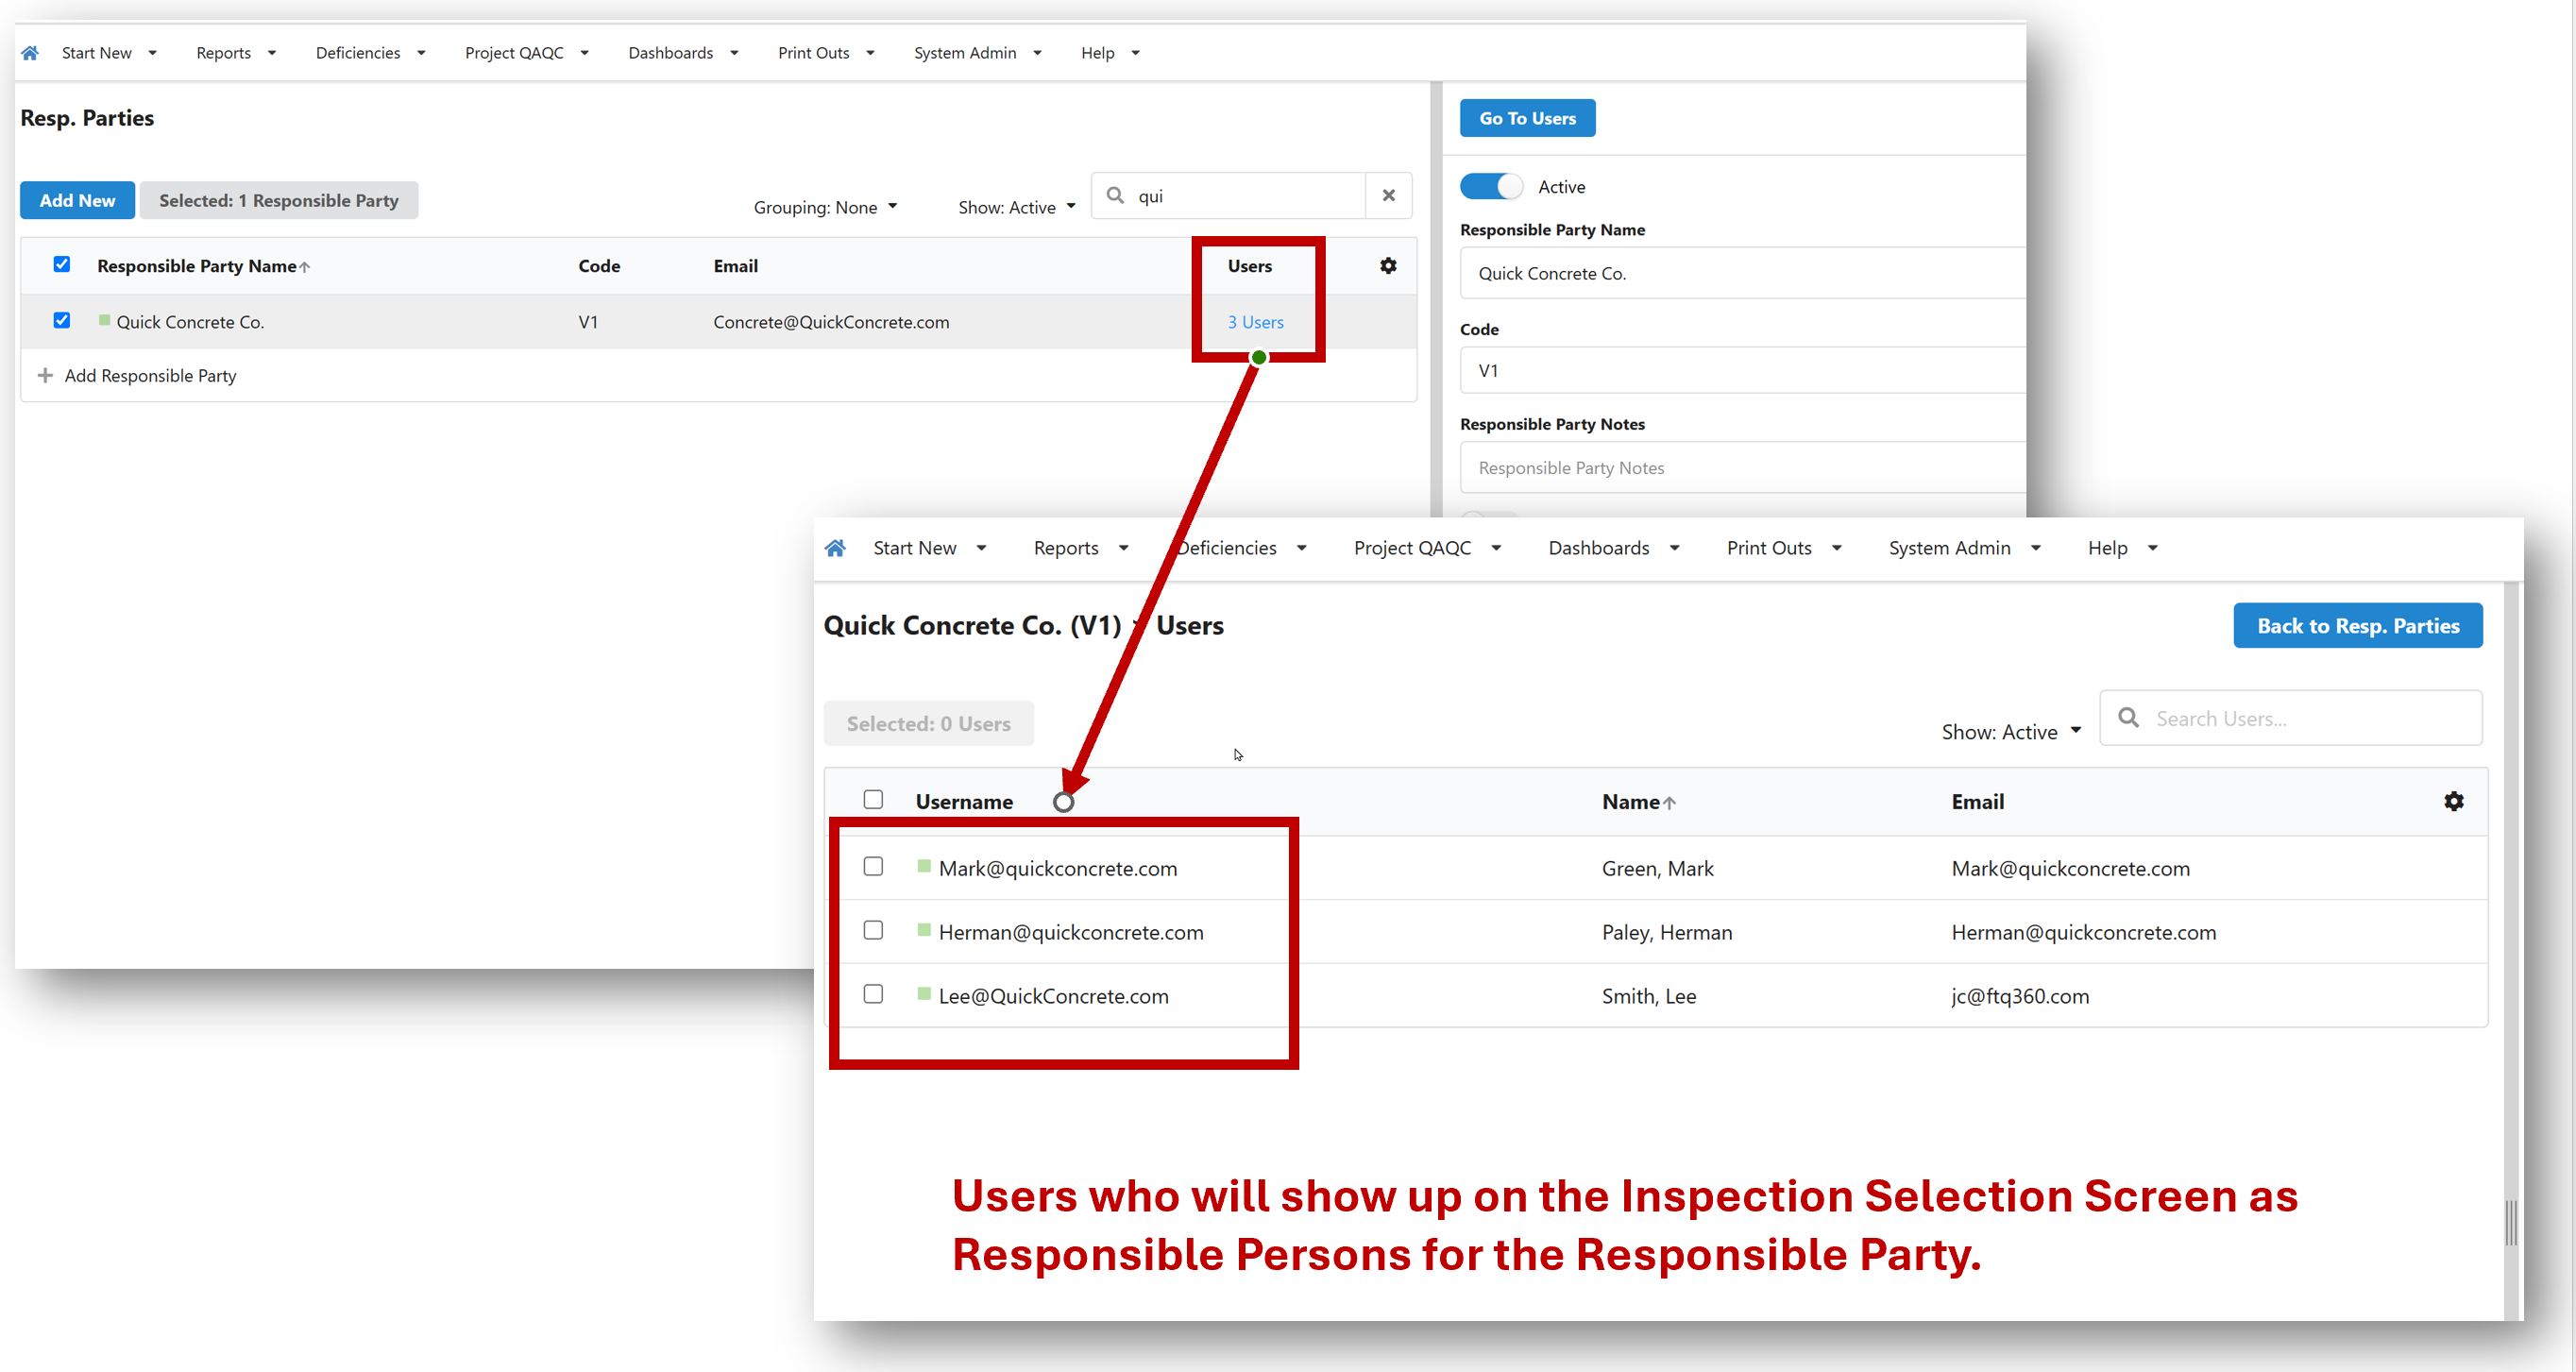This screenshot has width=2576, height=1372.
Task: Click the 3 Users link
Action: (x=1255, y=322)
